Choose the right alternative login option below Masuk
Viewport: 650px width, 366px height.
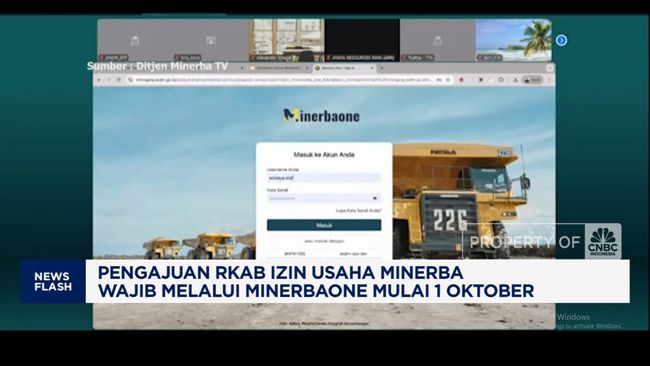(x=354, y=253)
